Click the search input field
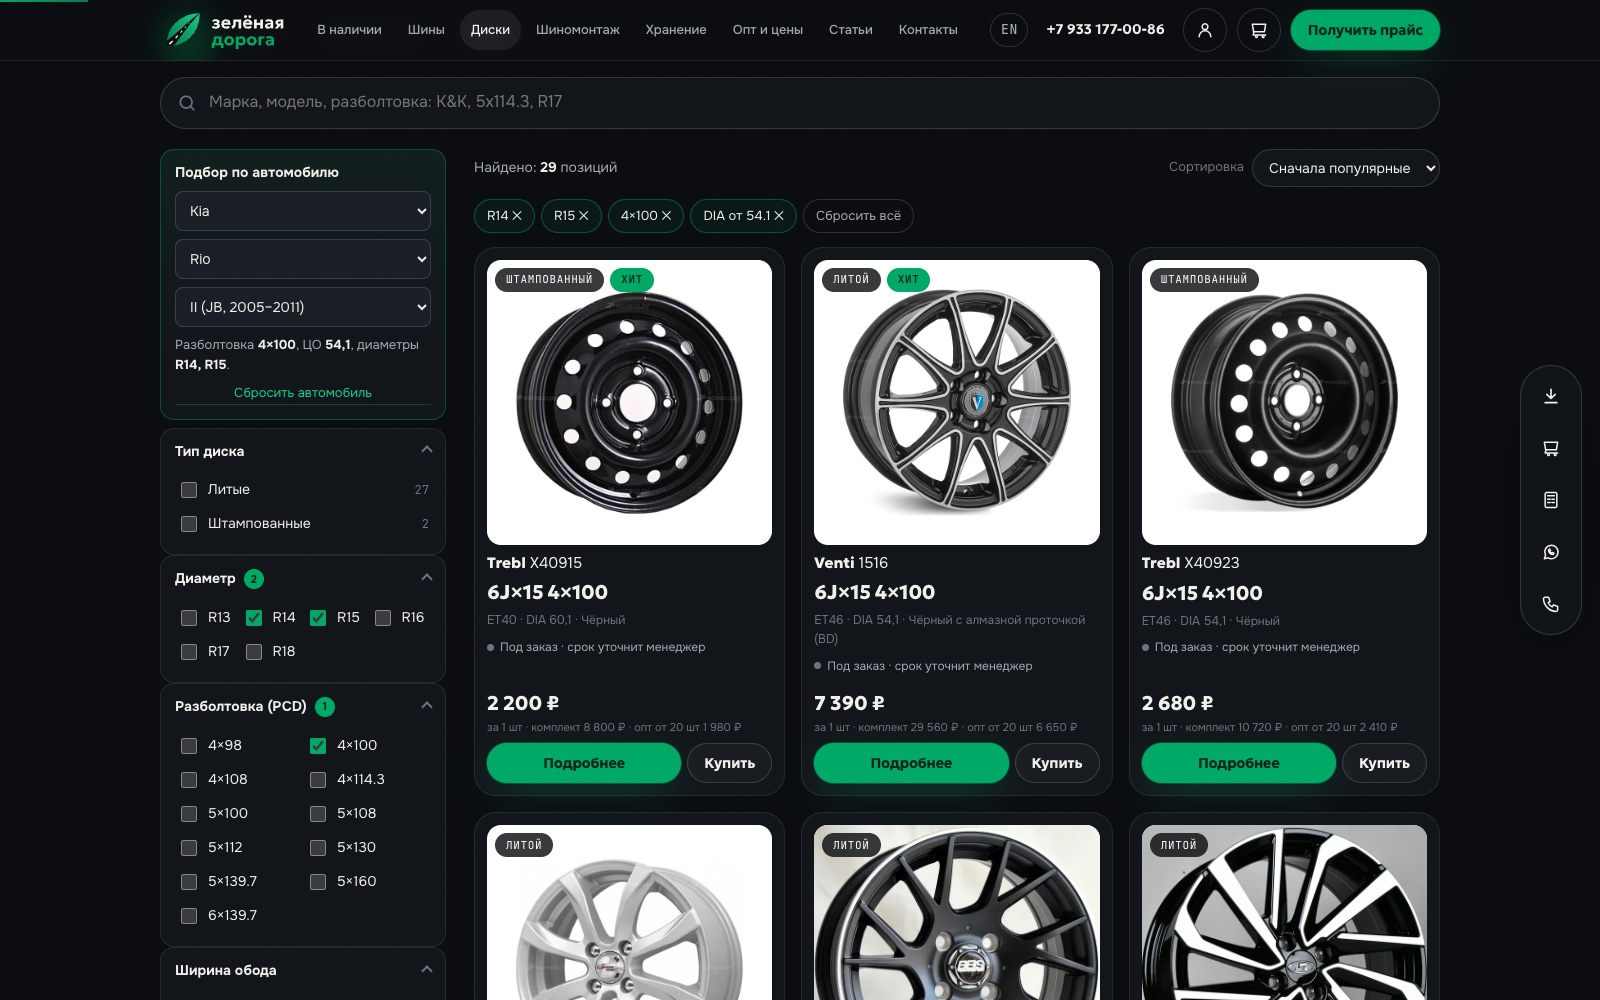This screenshot has width=1600, height=1000. coord(800,103)
